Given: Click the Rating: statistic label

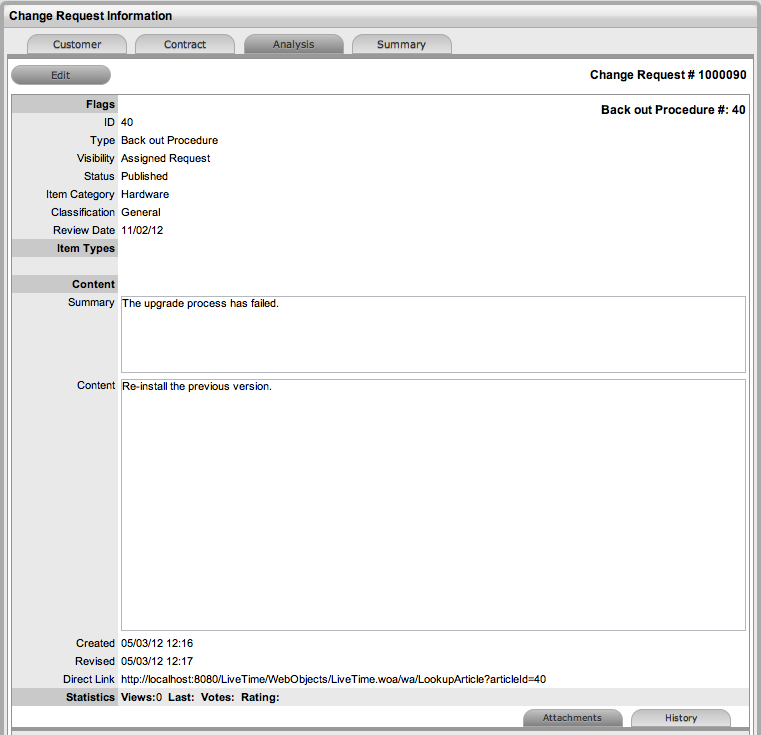Looking at the screenshot, I should coord(260,697).
